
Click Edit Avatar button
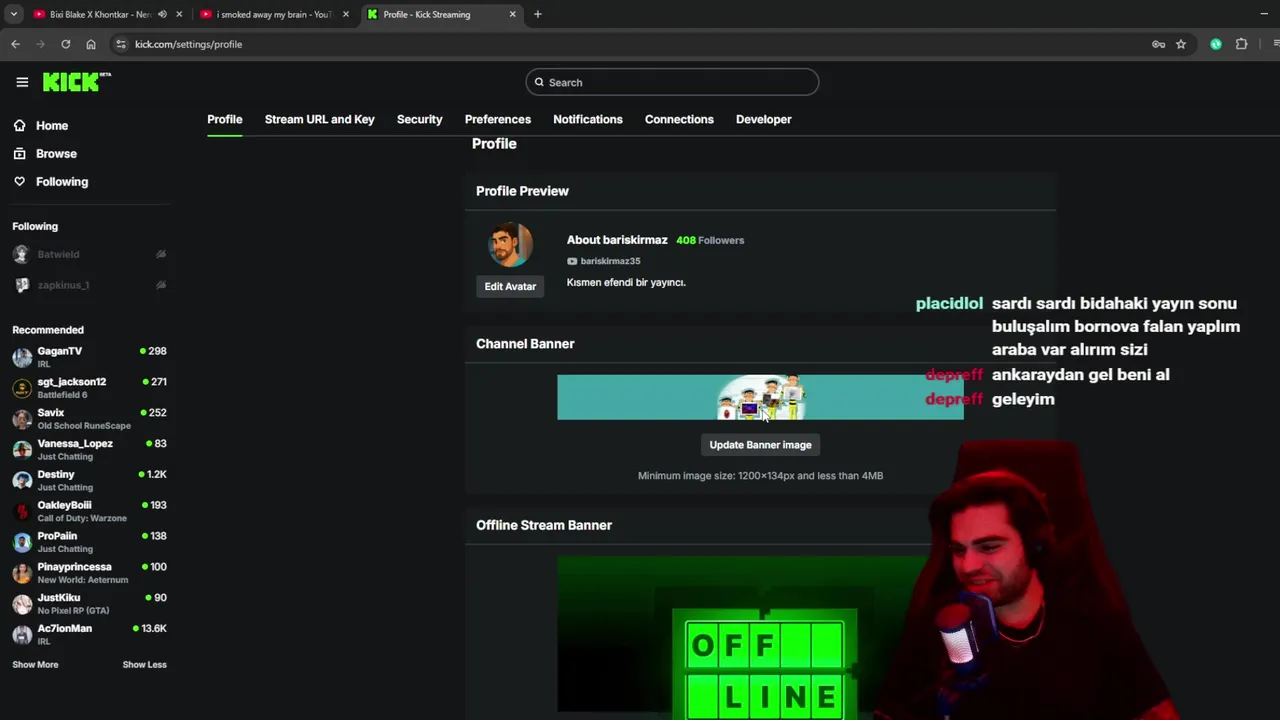pos(510,286)
